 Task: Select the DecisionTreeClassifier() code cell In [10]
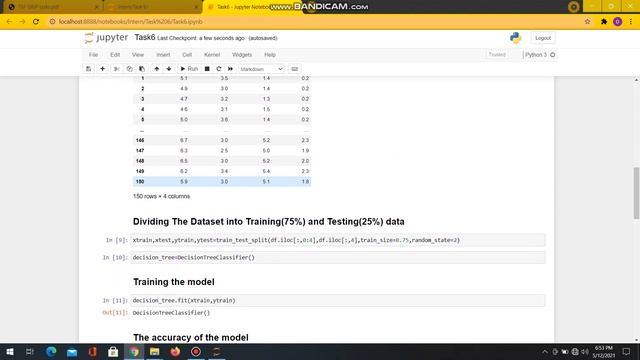pyautogui.click(x=338, y=258)
